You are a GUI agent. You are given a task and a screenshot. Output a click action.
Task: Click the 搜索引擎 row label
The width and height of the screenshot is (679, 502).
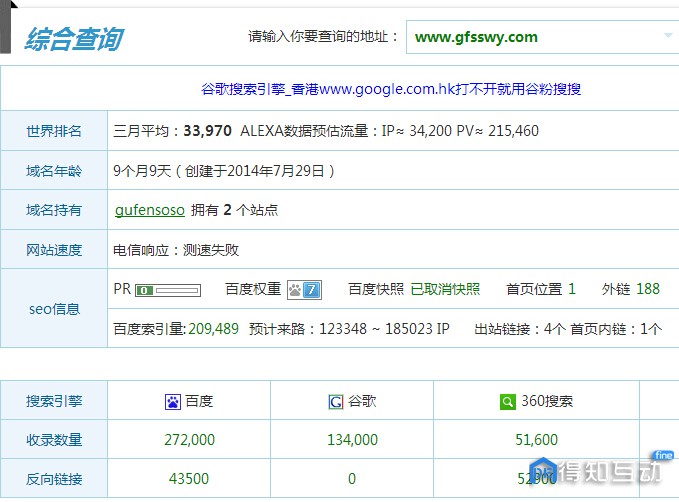pos(54,401)
